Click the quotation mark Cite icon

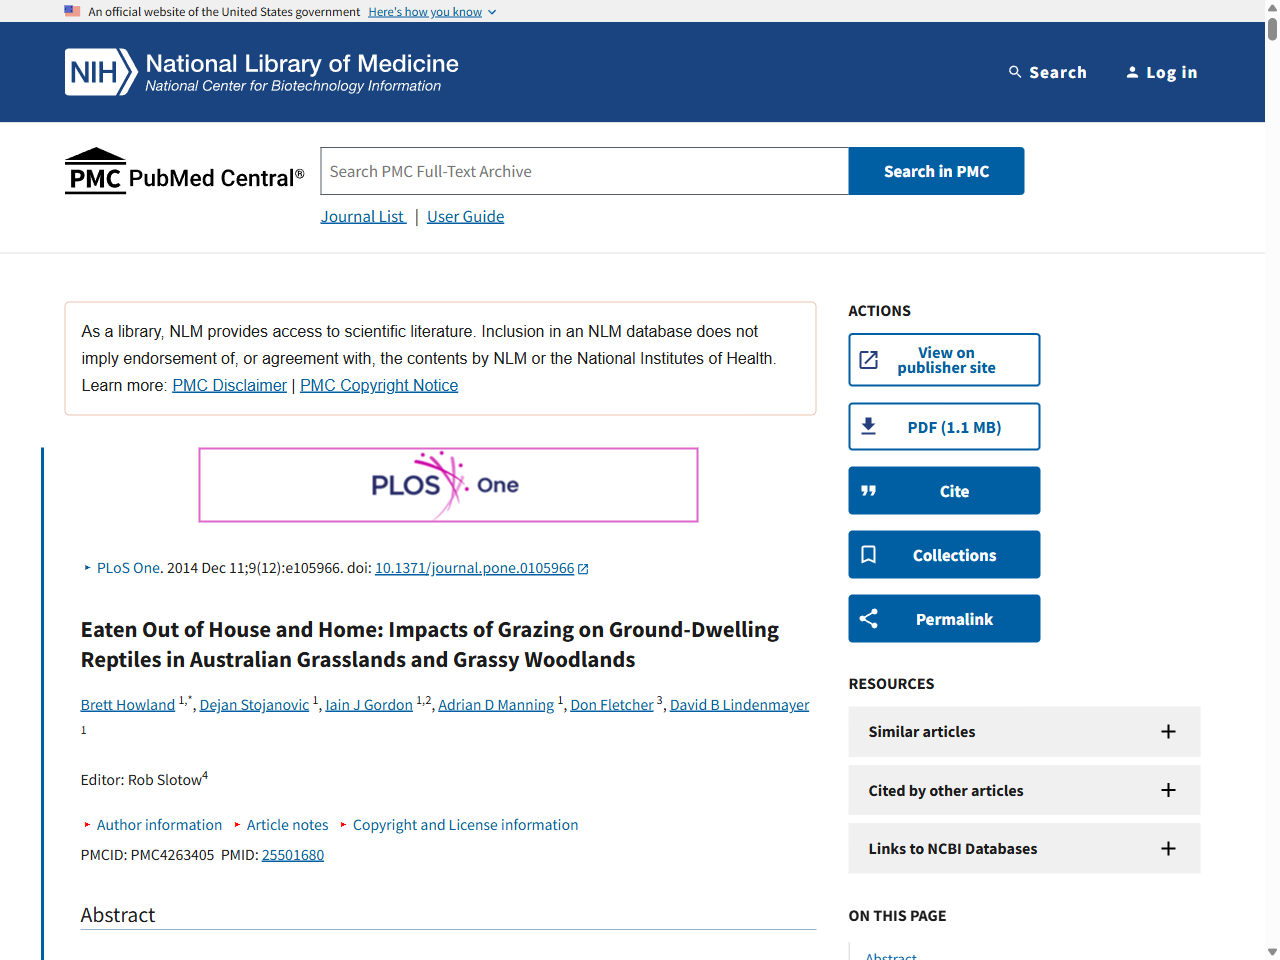(x=868, y=491)
